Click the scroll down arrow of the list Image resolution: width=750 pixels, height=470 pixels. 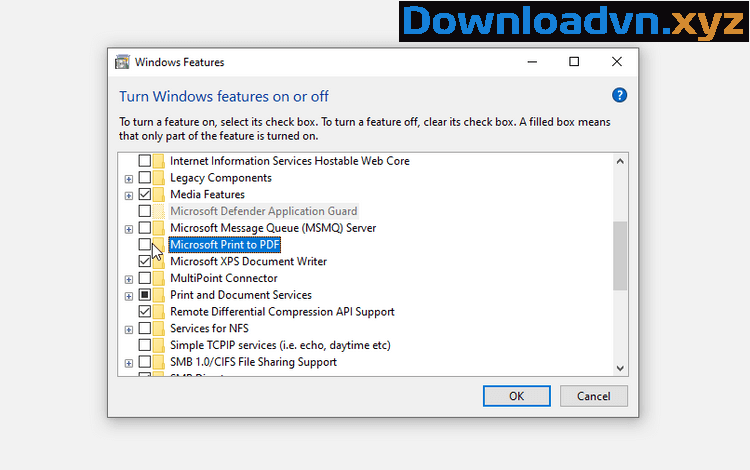pyautogui.click(x=620, y=368)
